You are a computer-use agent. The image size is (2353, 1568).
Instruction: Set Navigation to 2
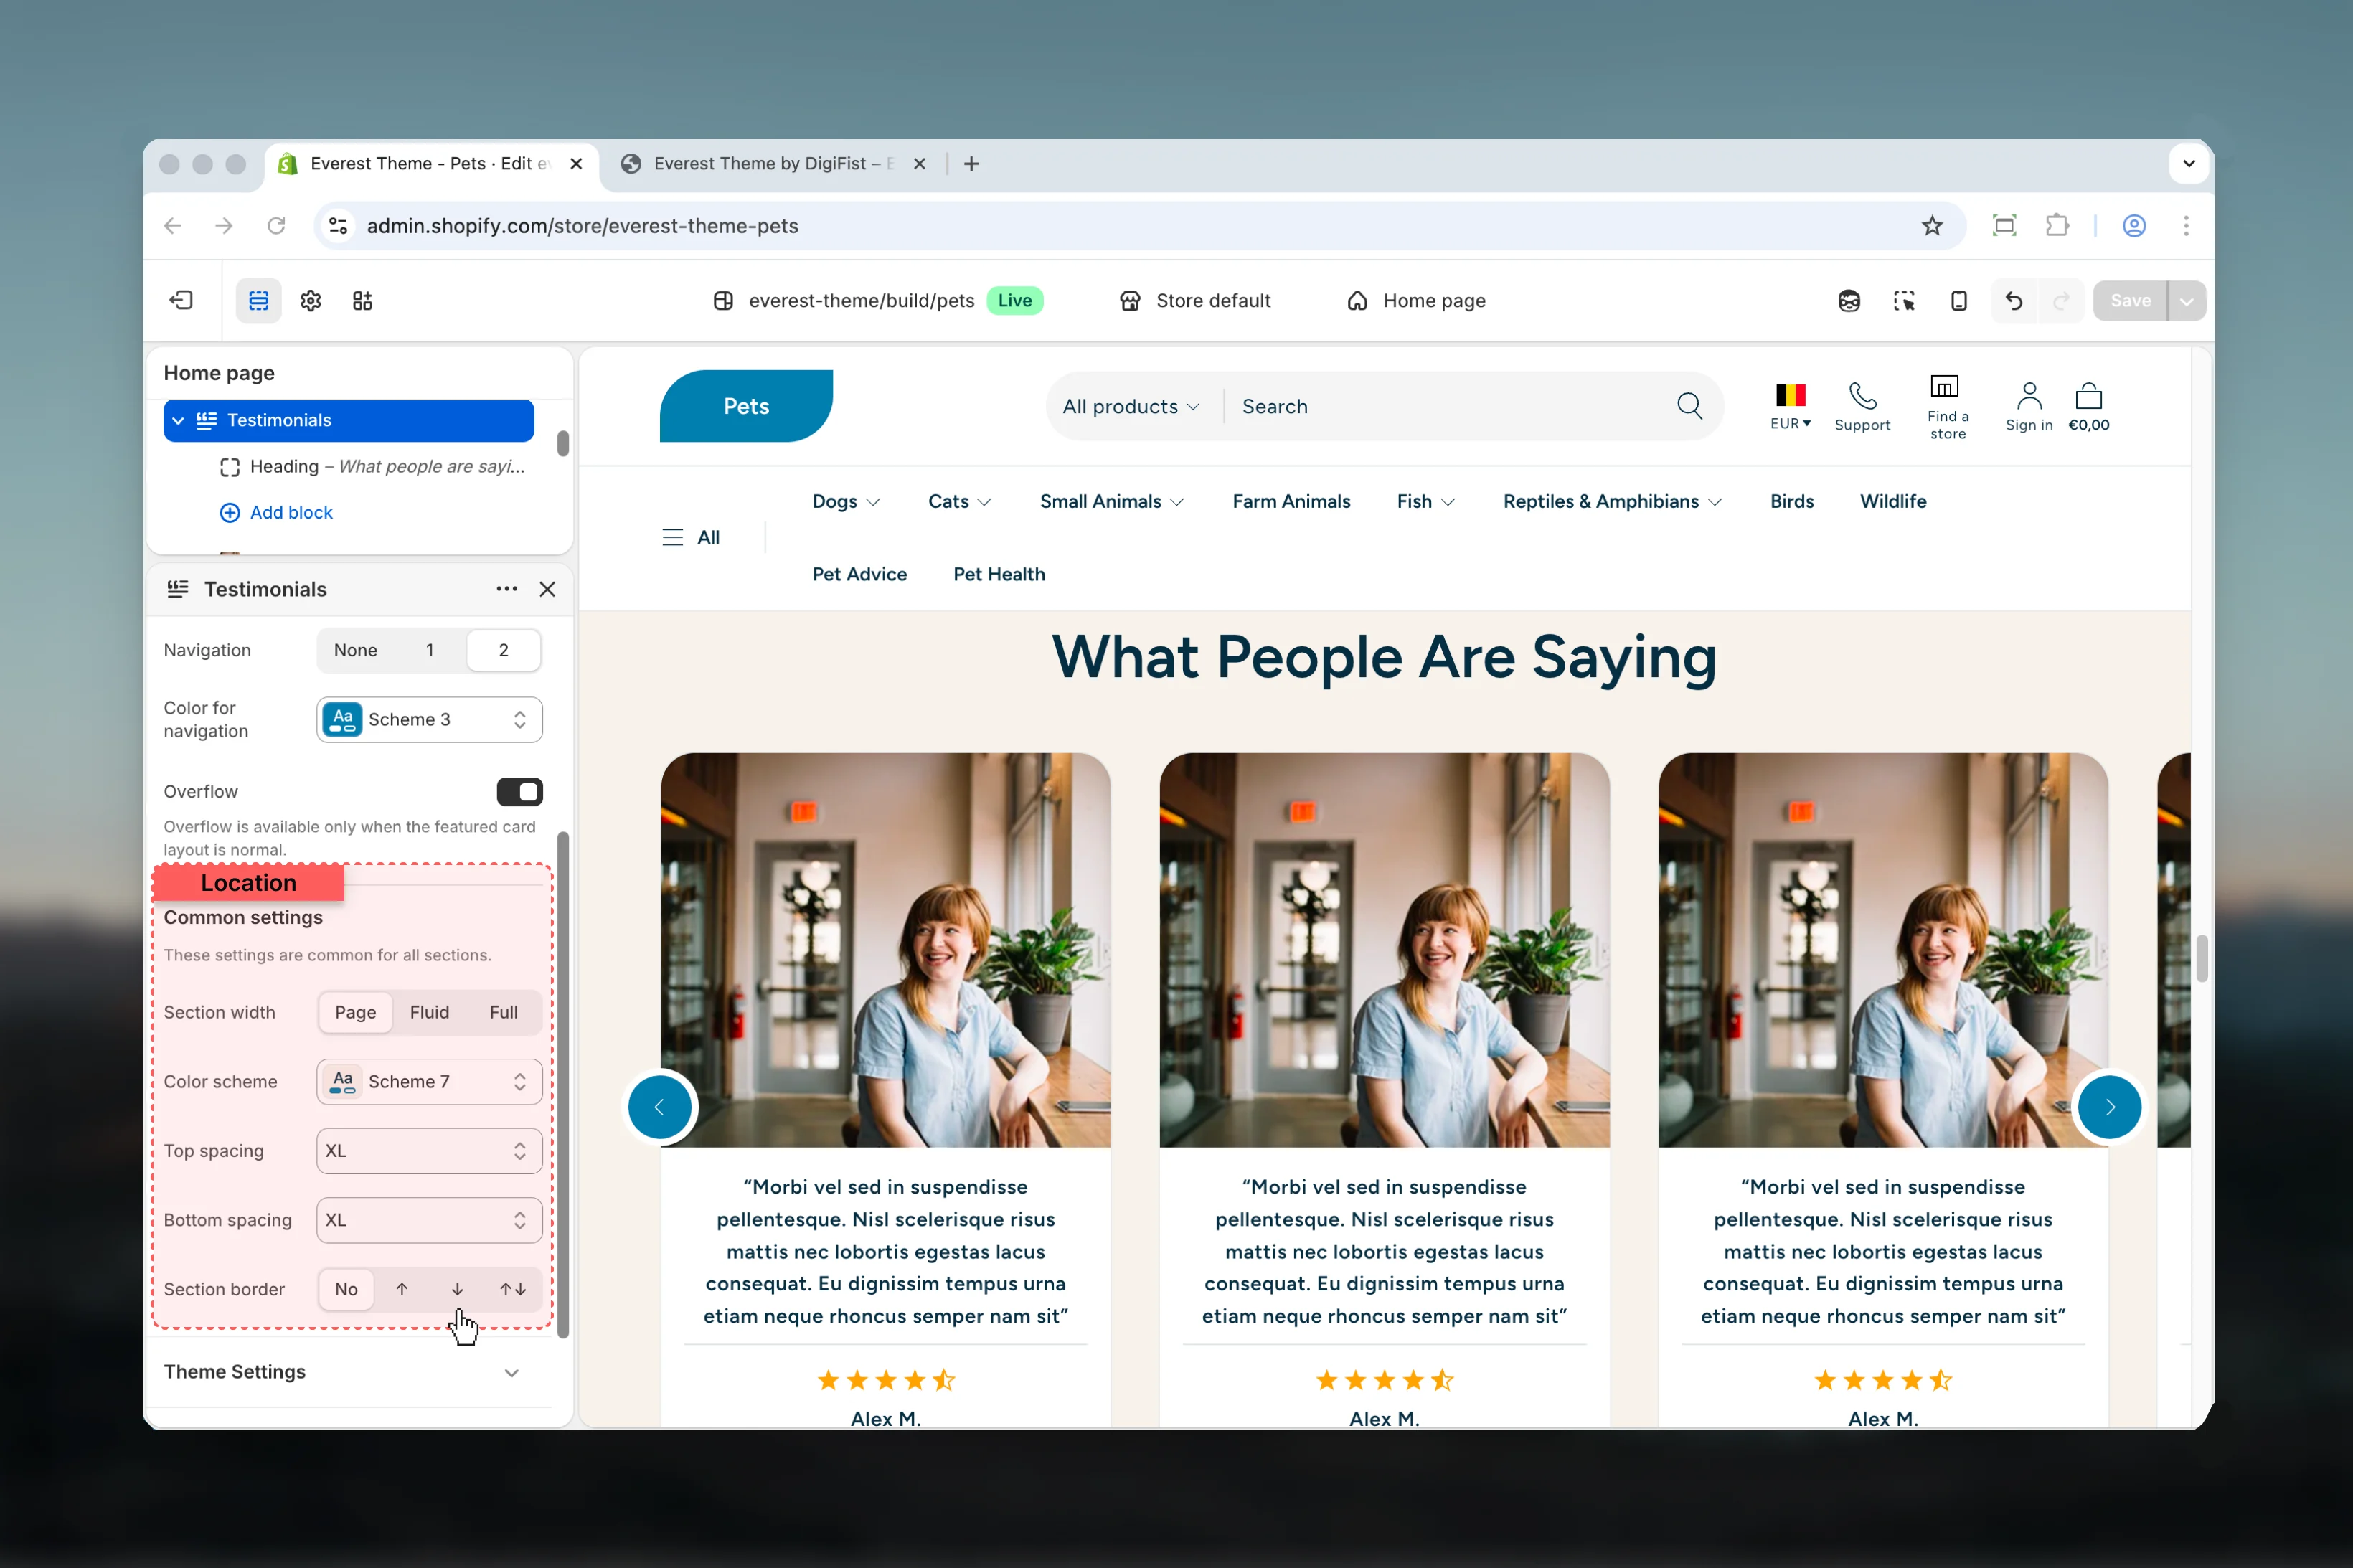(503, 650)
